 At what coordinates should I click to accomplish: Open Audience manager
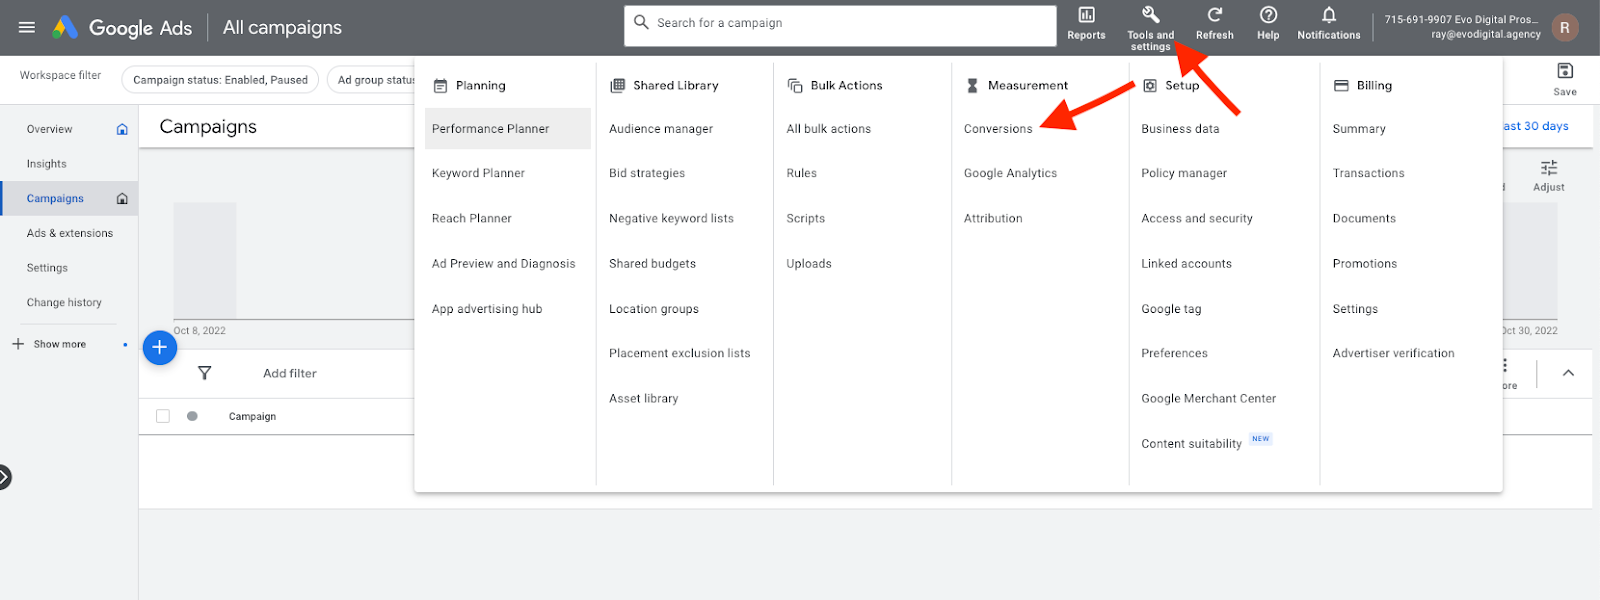pos(661,129)
